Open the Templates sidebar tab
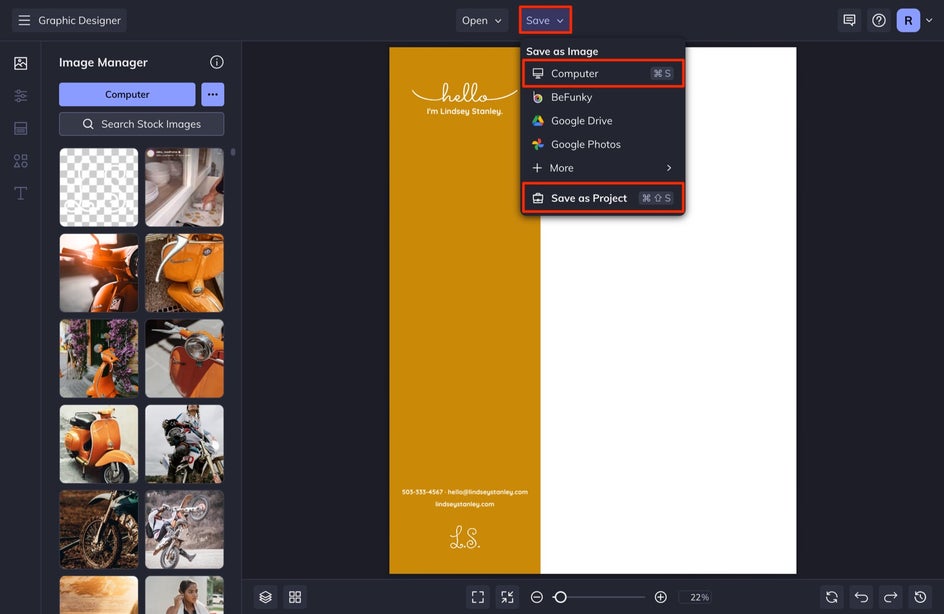This screenshot has width=944, height=614. (20, 128)
